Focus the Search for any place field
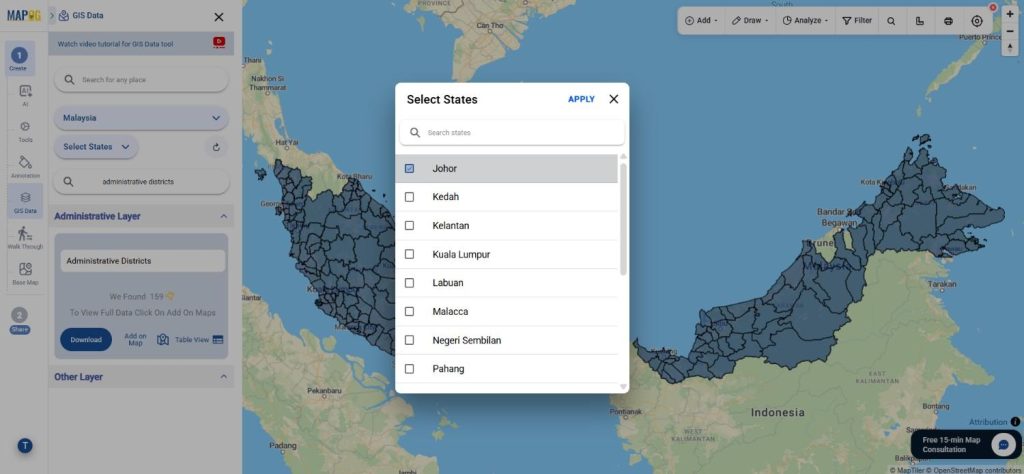1024x474 pixels. (141, 80)
